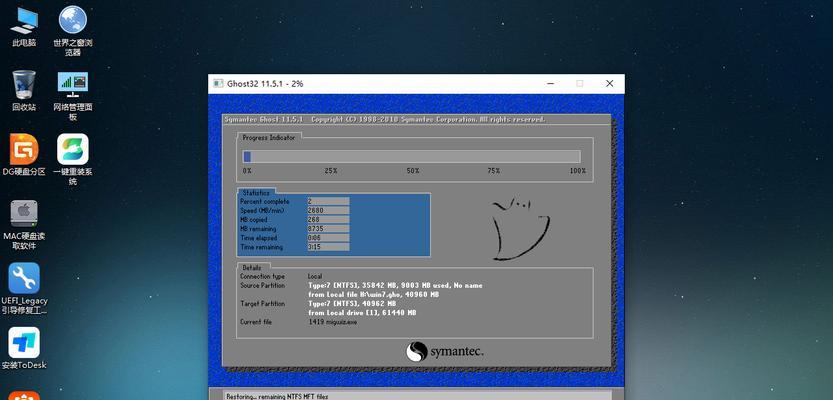
Task: Click the Details panel heading
Action: coord(252,268)
